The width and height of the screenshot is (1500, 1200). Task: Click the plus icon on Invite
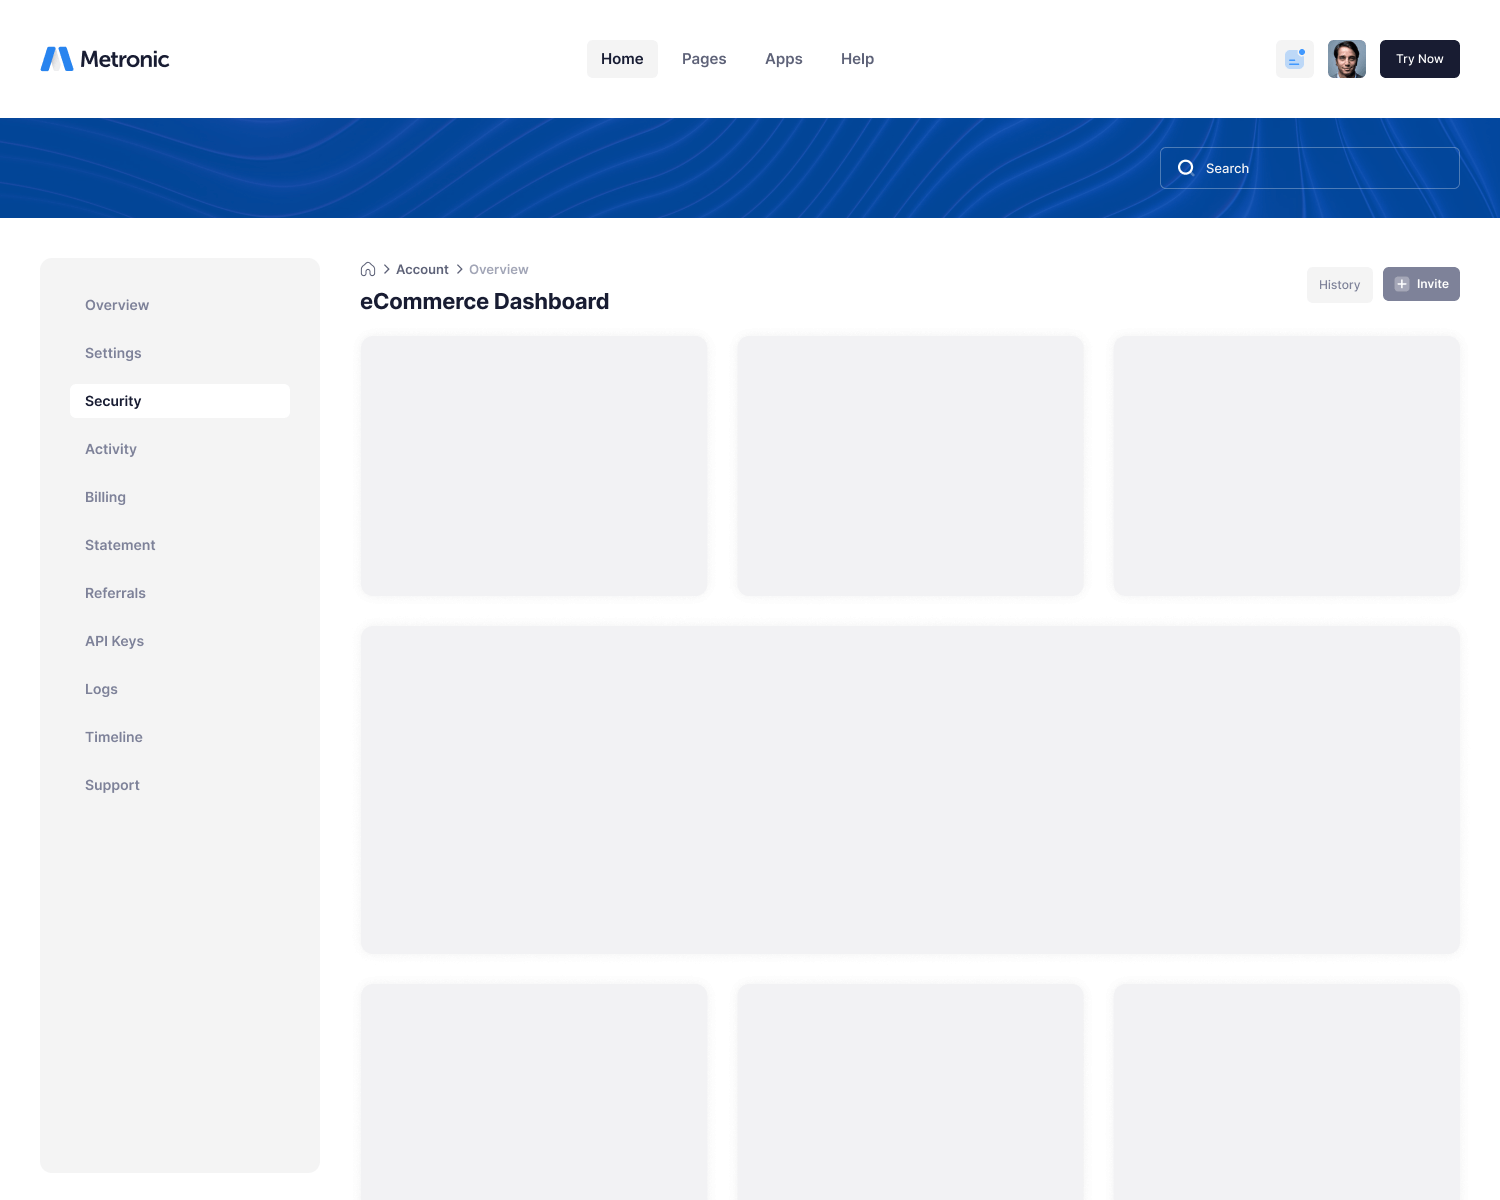1402,284
